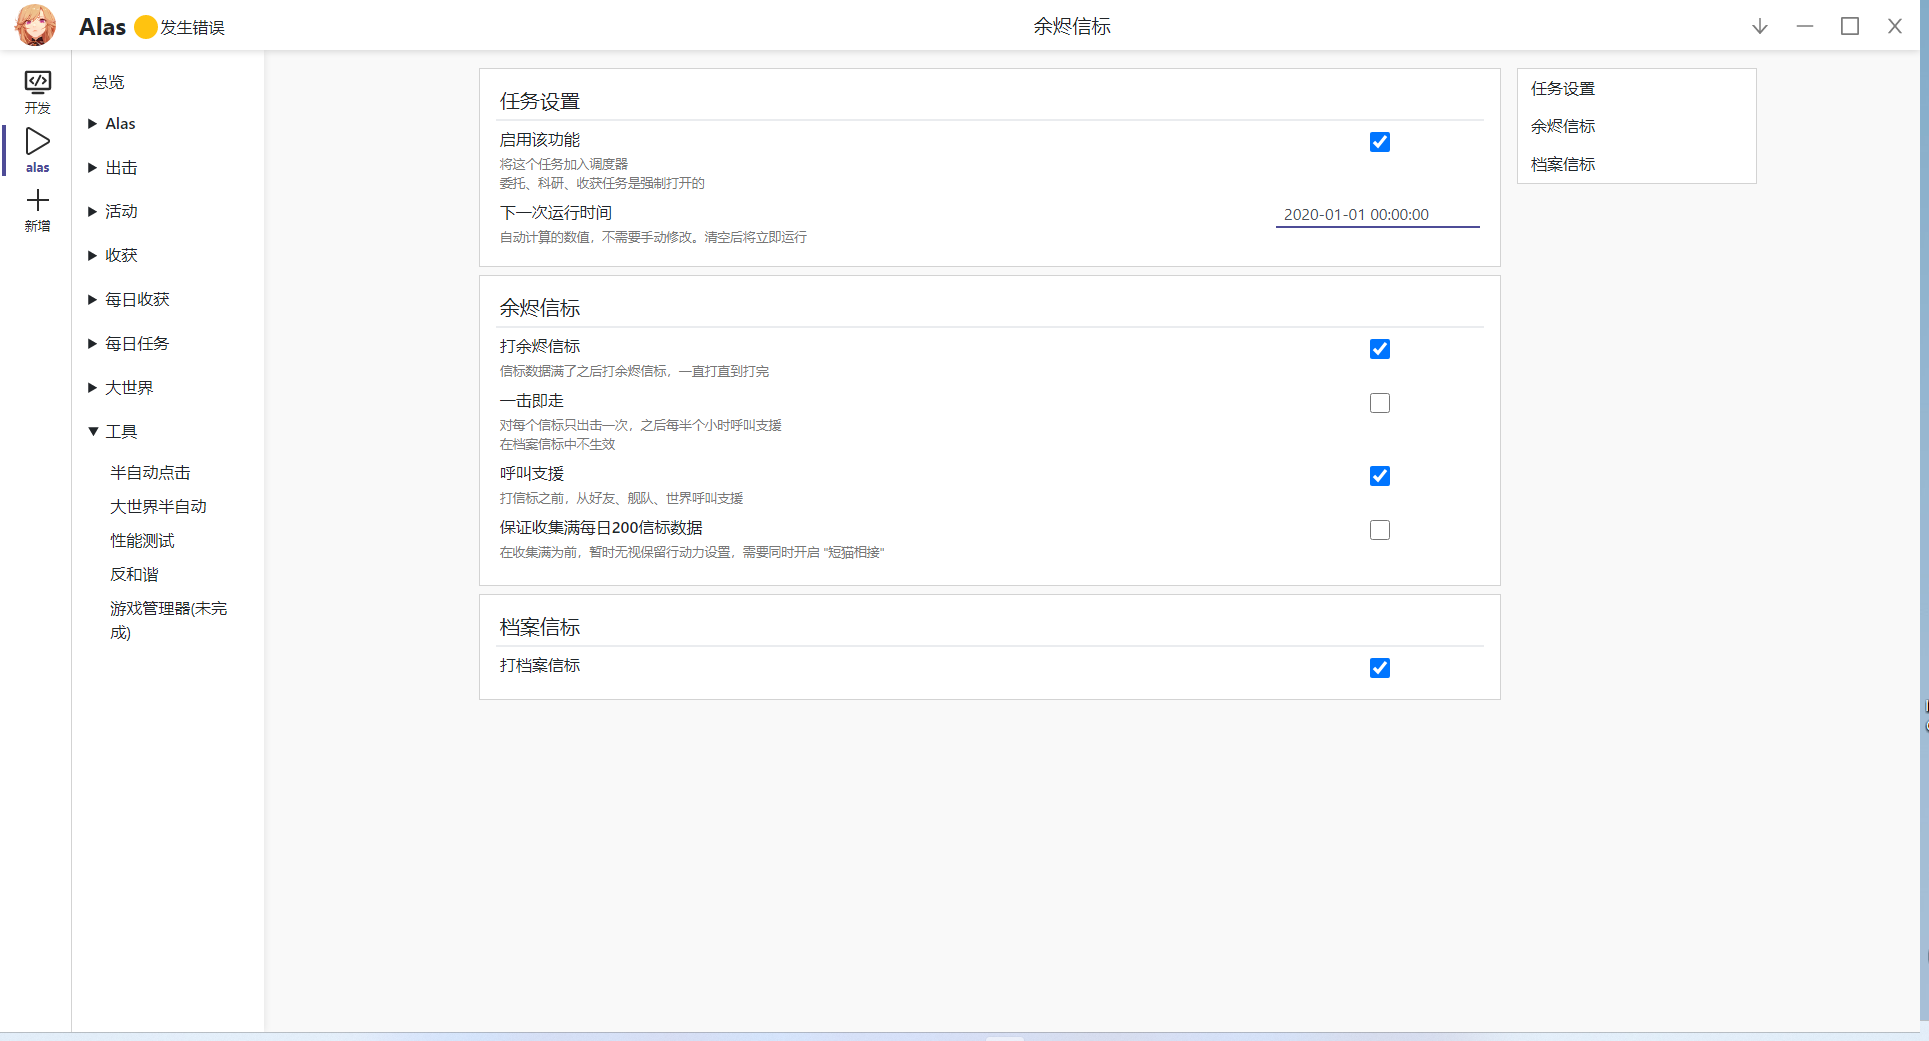The height and width of the screenshot is (1041, 1929).
Task: Expand the 大世界 section
Action: point(129,387)
